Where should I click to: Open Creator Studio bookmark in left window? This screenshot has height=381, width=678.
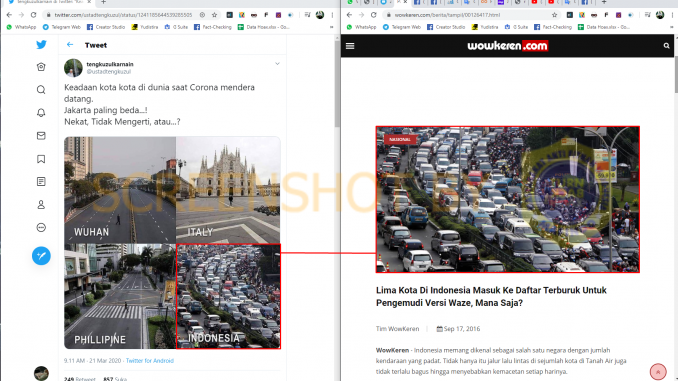[106, 27]
